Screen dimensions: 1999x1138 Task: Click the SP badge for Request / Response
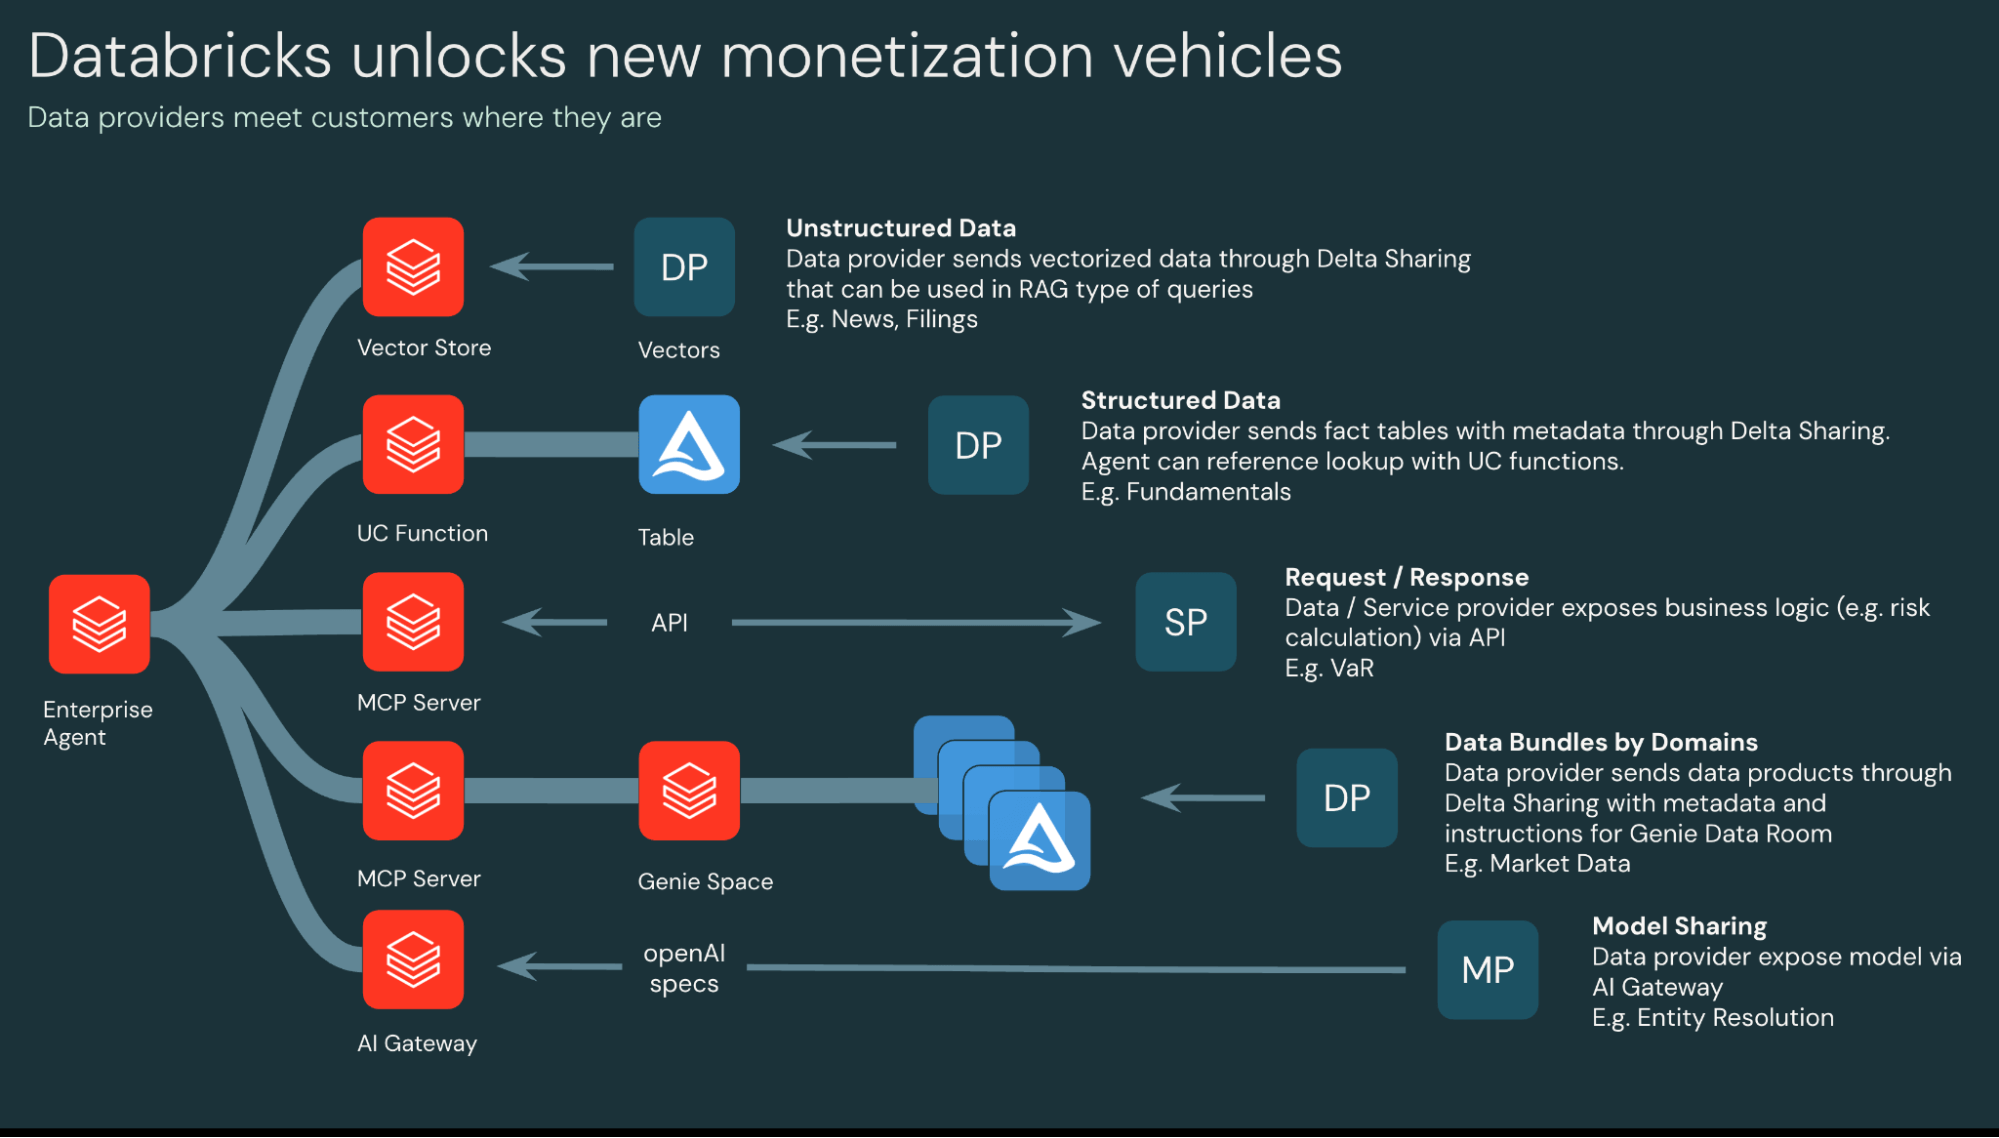point(1185,621)
